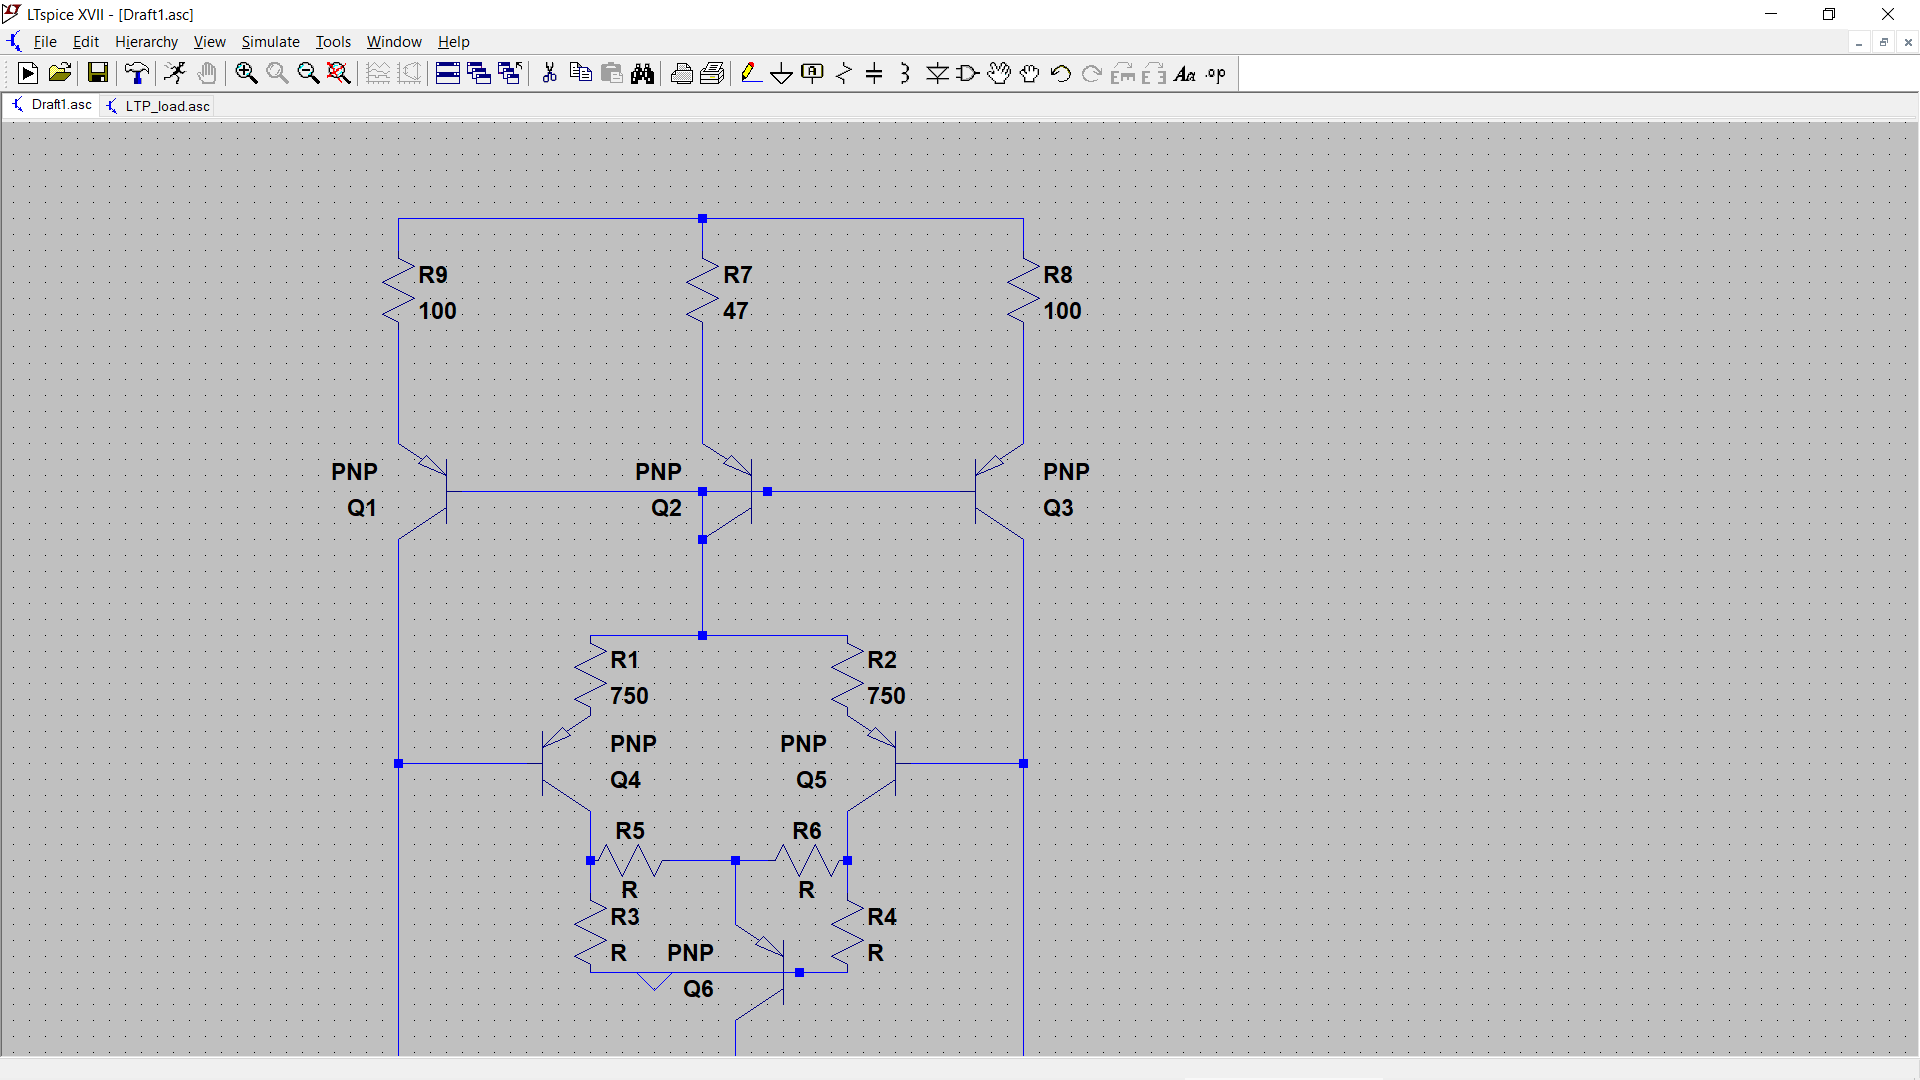The width and height of the screenshot is (1920, 1080).
Task: Click the R9 resistor label
Action: (433, 275)
